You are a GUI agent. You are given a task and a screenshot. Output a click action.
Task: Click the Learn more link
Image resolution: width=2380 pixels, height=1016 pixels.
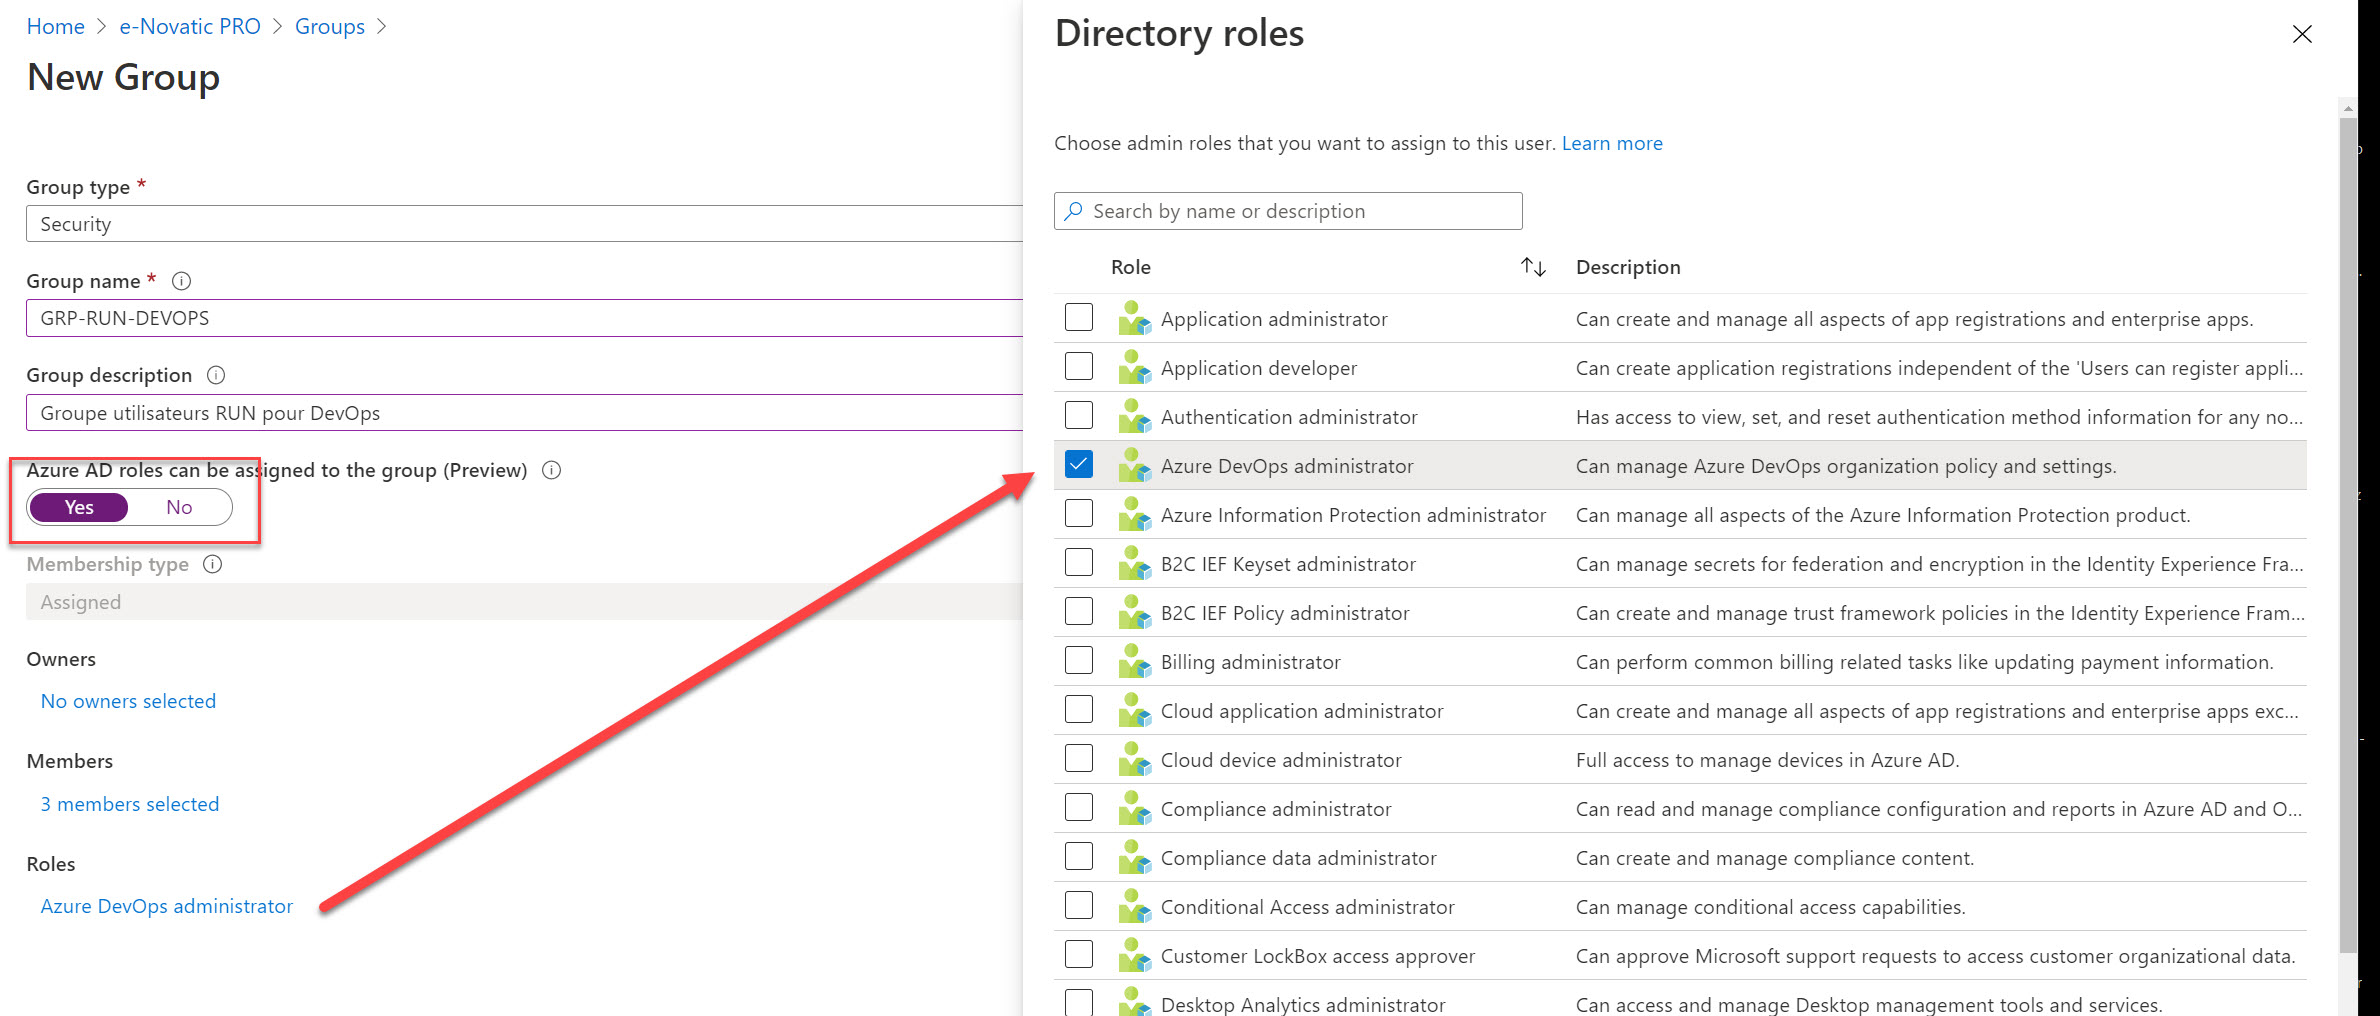click(1612, 143)
